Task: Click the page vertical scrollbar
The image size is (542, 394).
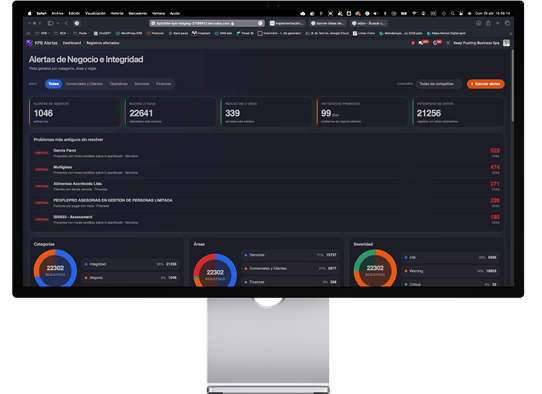Action: click(512, 86)
